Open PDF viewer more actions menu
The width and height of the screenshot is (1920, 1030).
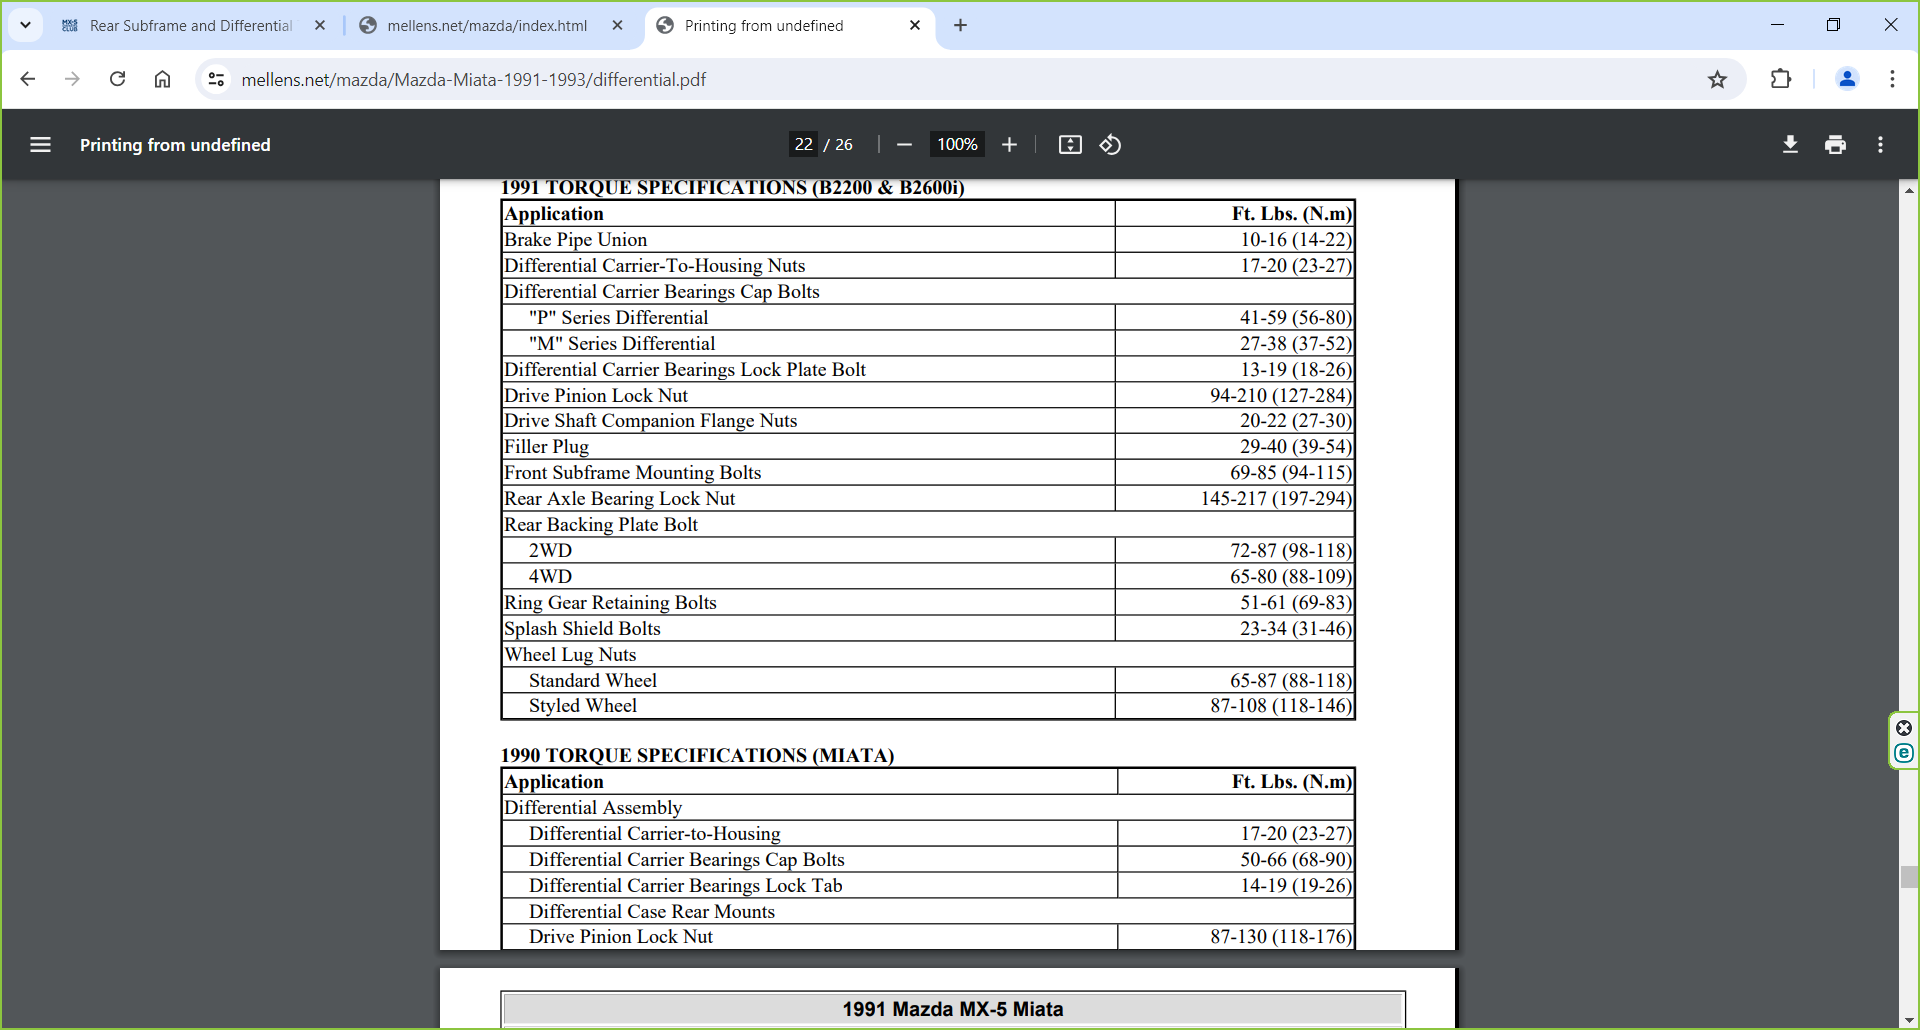[1880, 145]
